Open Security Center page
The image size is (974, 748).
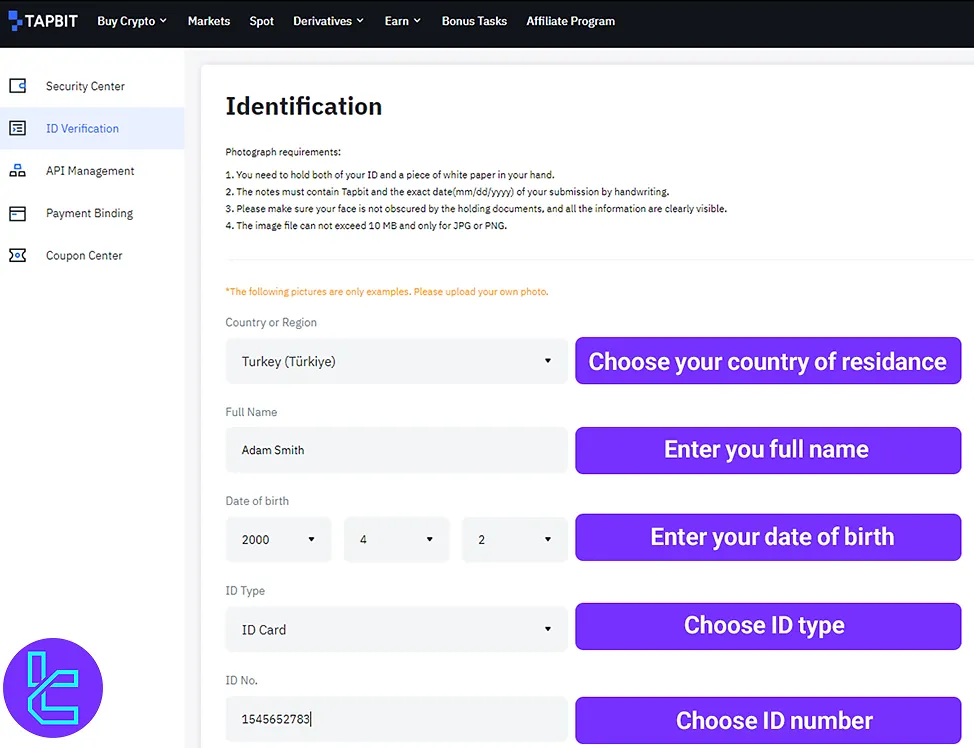coord(85,86)
